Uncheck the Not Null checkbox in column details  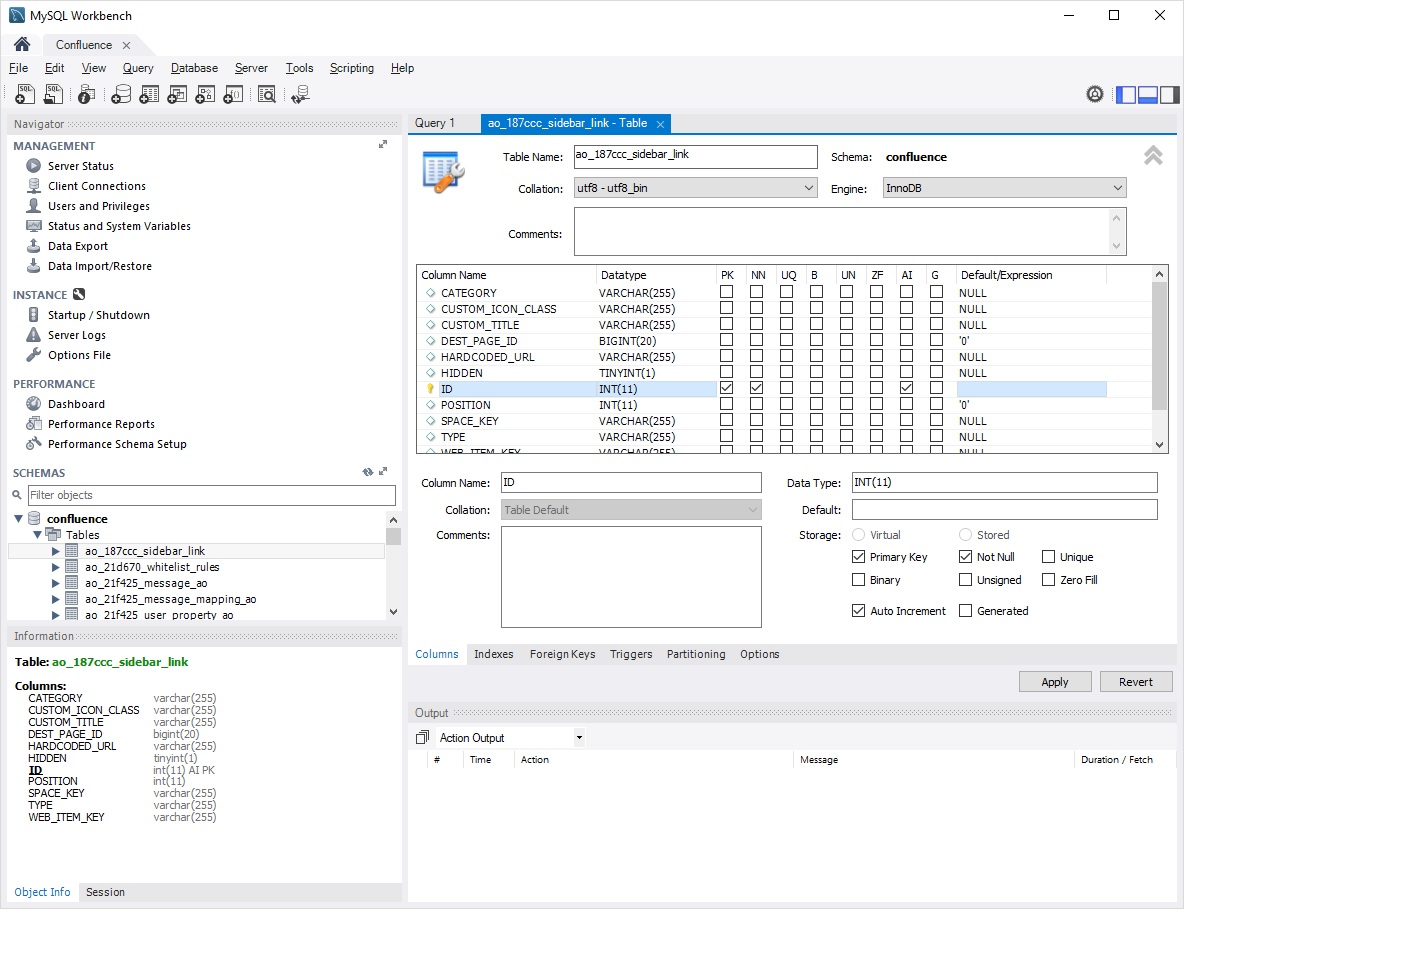(965, 557)
